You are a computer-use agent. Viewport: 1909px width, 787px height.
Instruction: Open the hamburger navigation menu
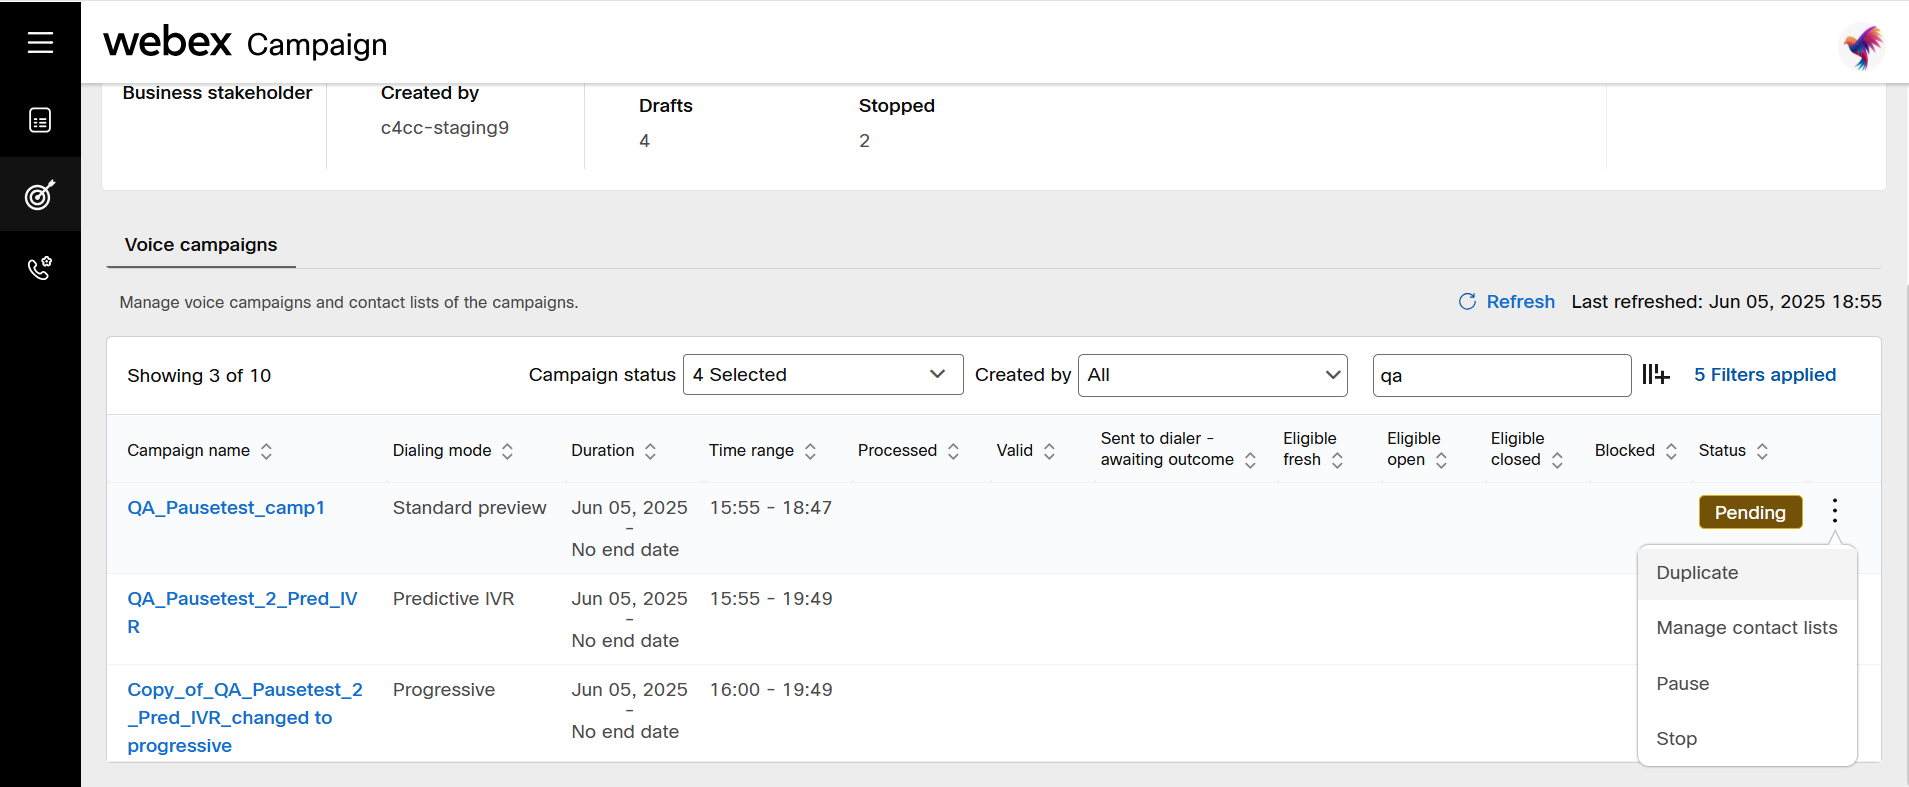pos(40,42)
